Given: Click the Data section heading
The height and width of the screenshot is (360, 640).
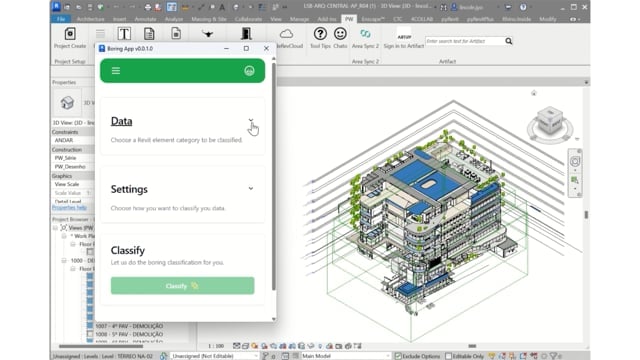Looking at the screenshot, I should click(x=122, y=121).
